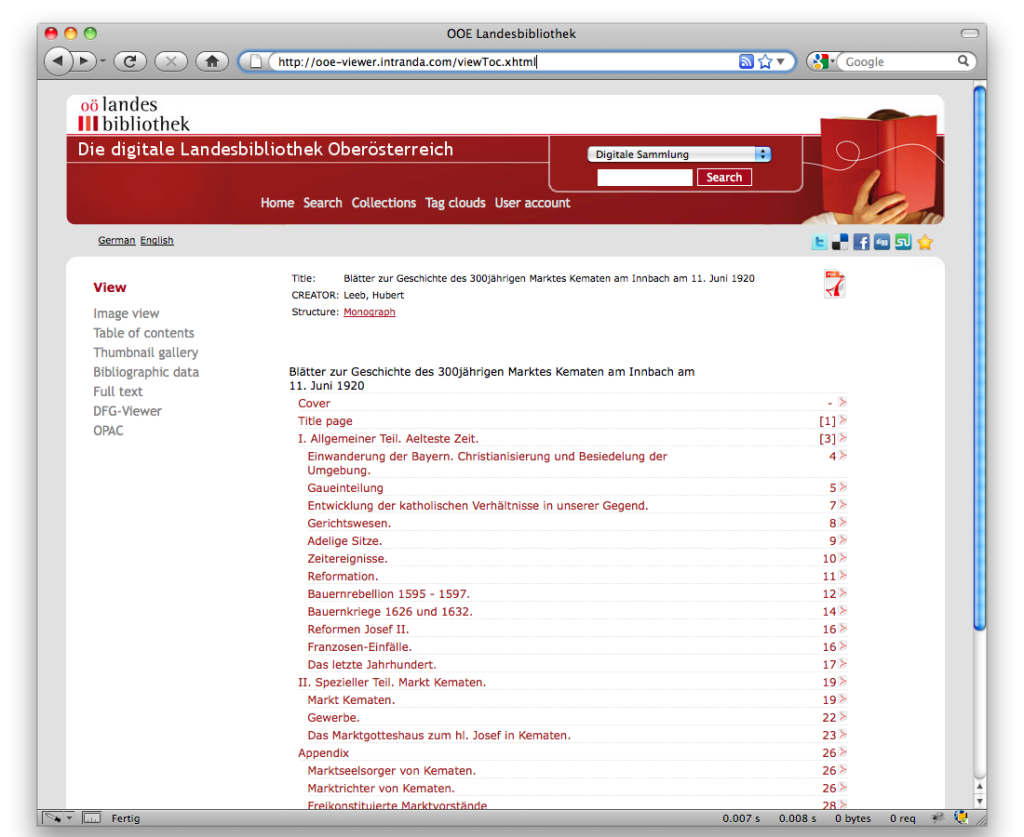The image size is (1024, 837).
Task: Open Bibliographic data in sidebar
Action: coord(146,372)
